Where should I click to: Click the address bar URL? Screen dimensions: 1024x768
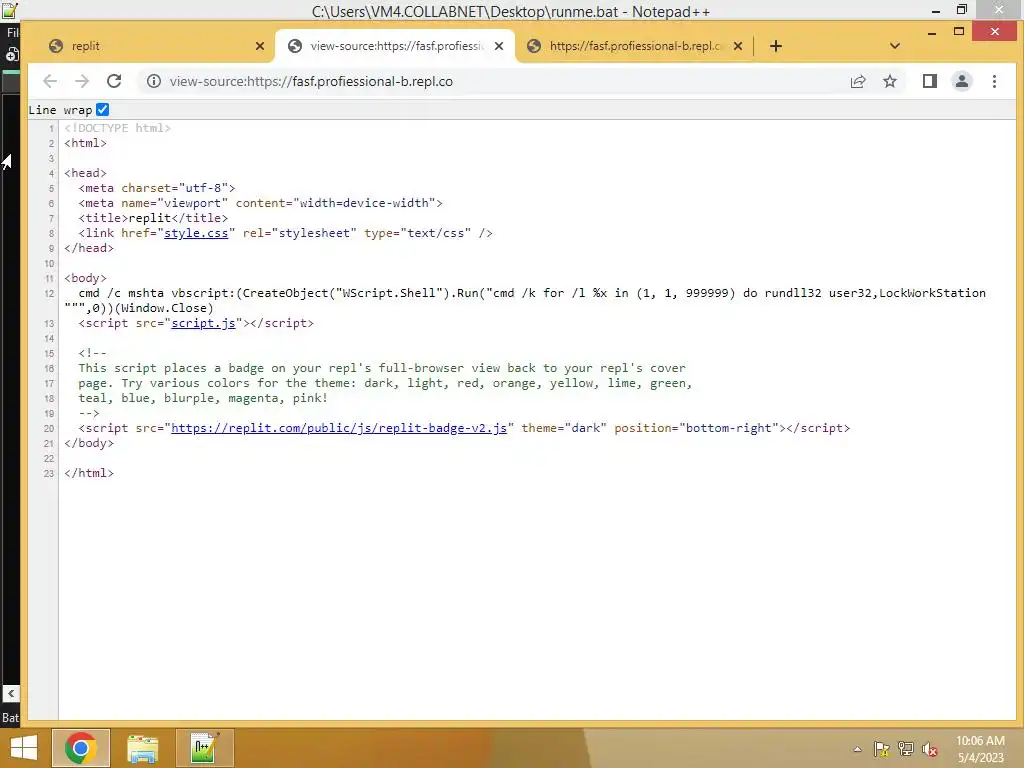[311, 81]
